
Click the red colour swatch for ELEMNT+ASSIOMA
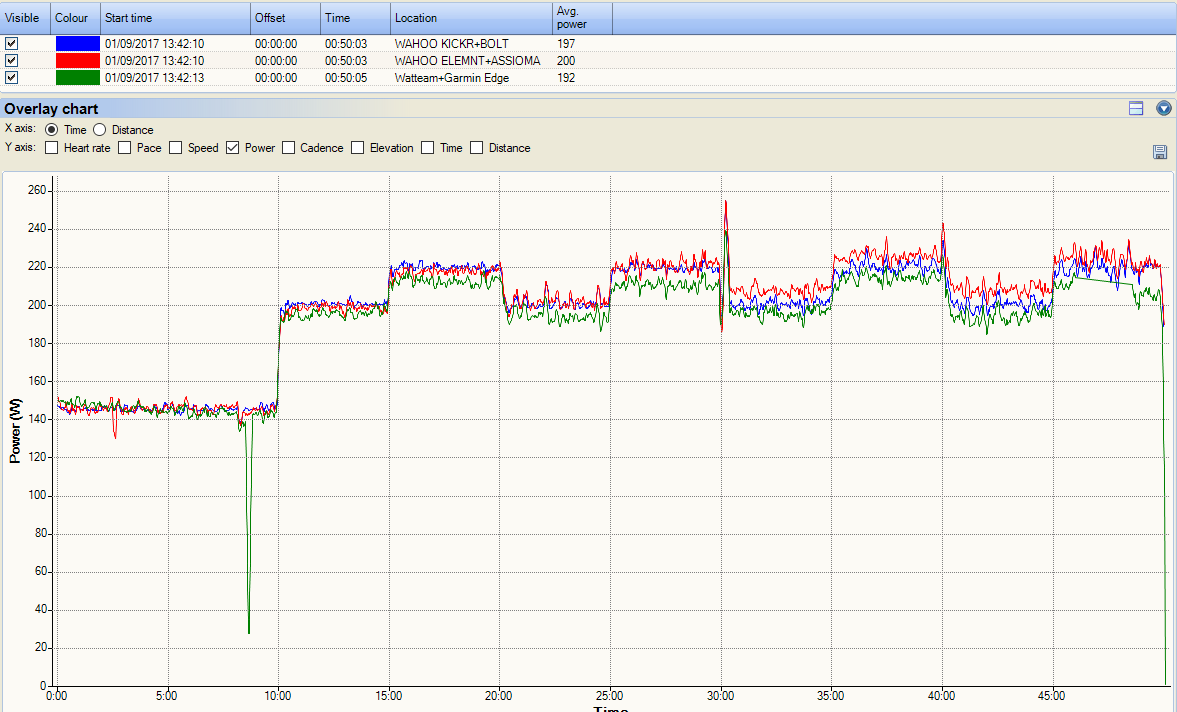(x=77, y=61)
